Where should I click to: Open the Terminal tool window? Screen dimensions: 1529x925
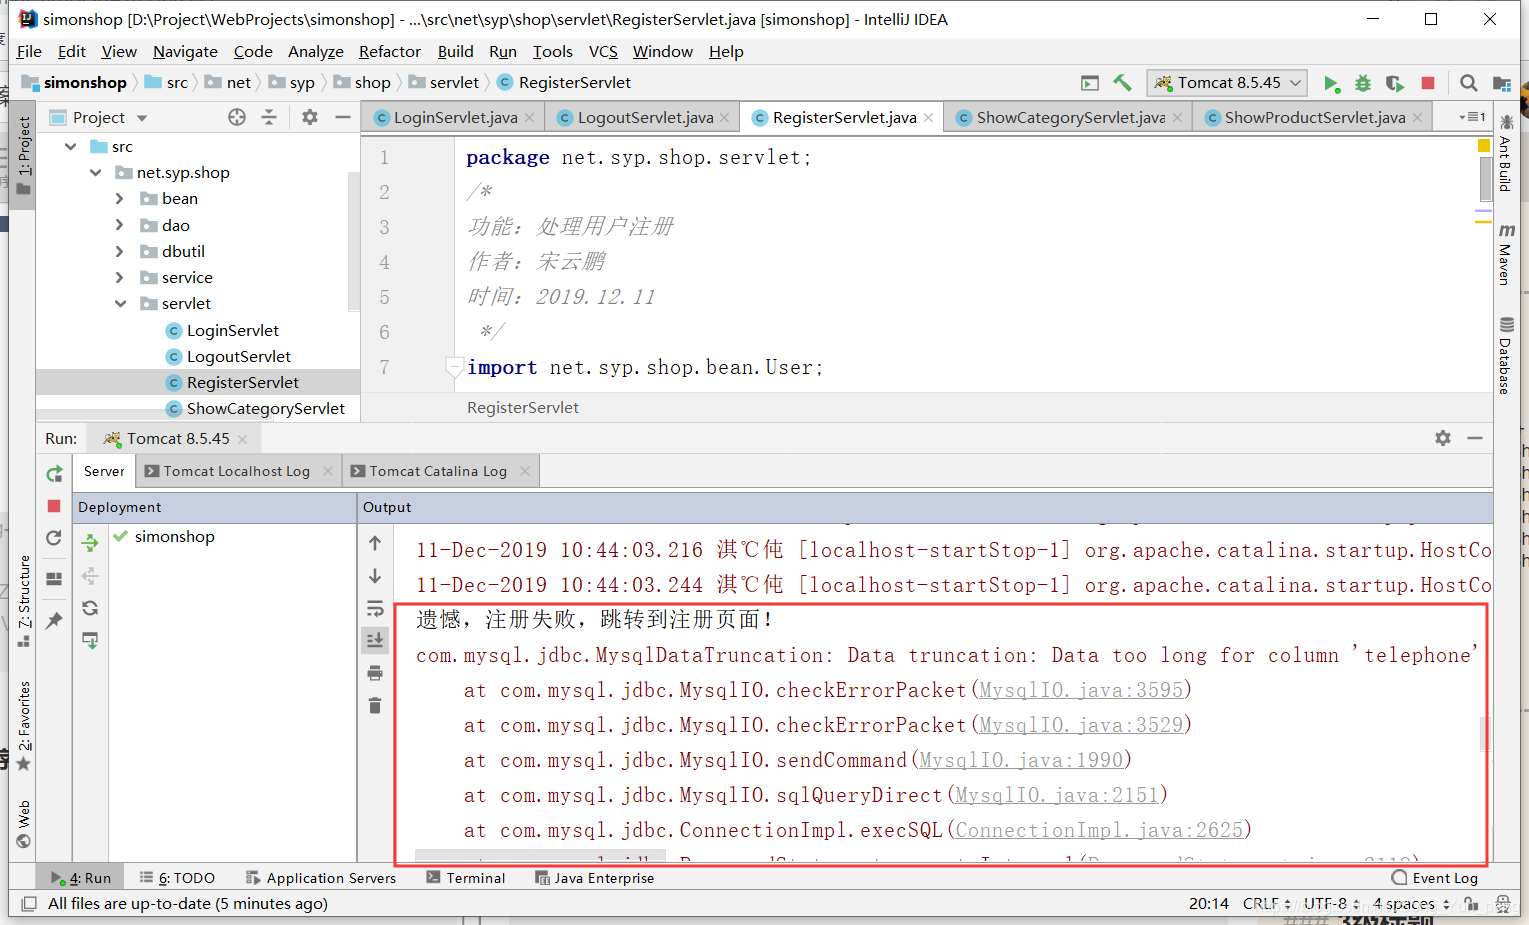[466, 878]
